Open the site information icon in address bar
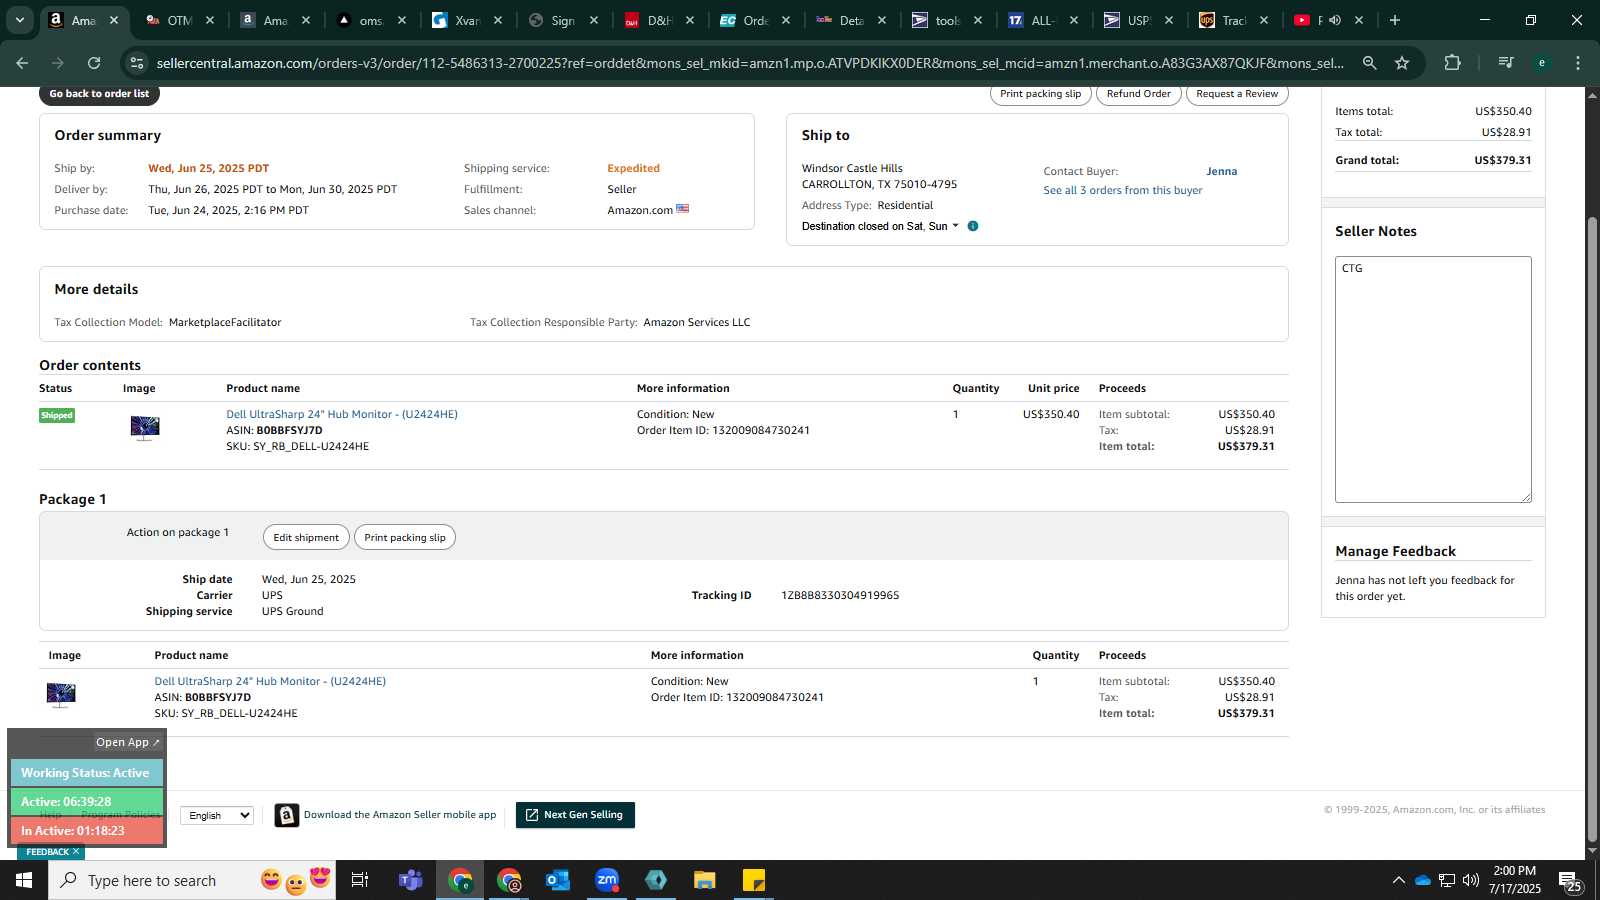The height and width of the screenshot is (900, 1600). click(138, 63)
